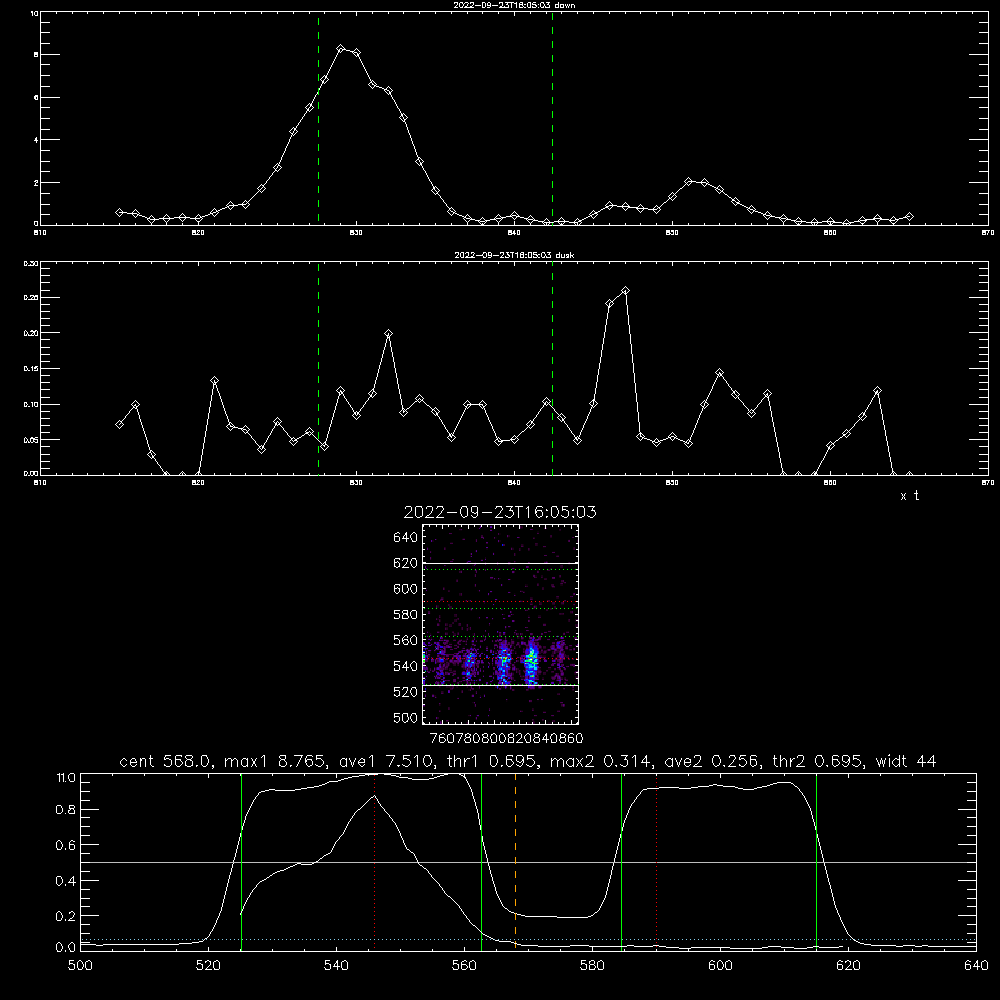The width and height of the screenshot is (1000, 1000).
Task: Click the x-axis label 500 of the bottom plot
Action: pyautogui.click(x=80, y=966)
